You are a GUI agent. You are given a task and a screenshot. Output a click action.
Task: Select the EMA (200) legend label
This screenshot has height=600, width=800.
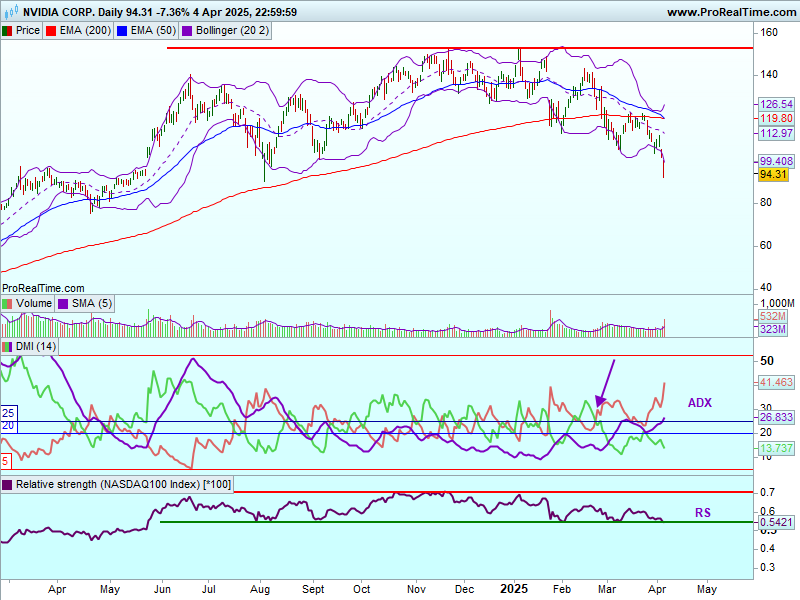(x=85, y=31)
